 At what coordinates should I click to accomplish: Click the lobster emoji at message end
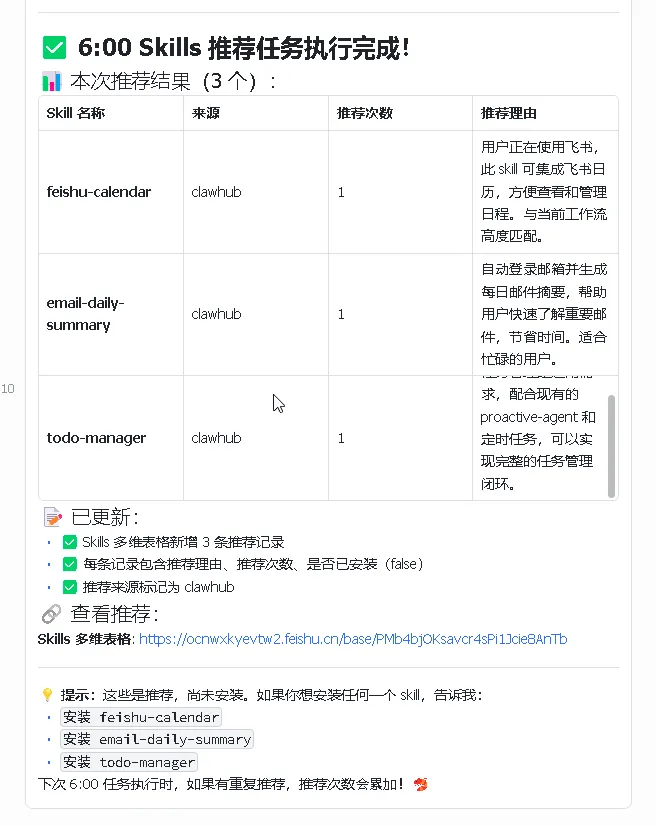click(420, 784)
